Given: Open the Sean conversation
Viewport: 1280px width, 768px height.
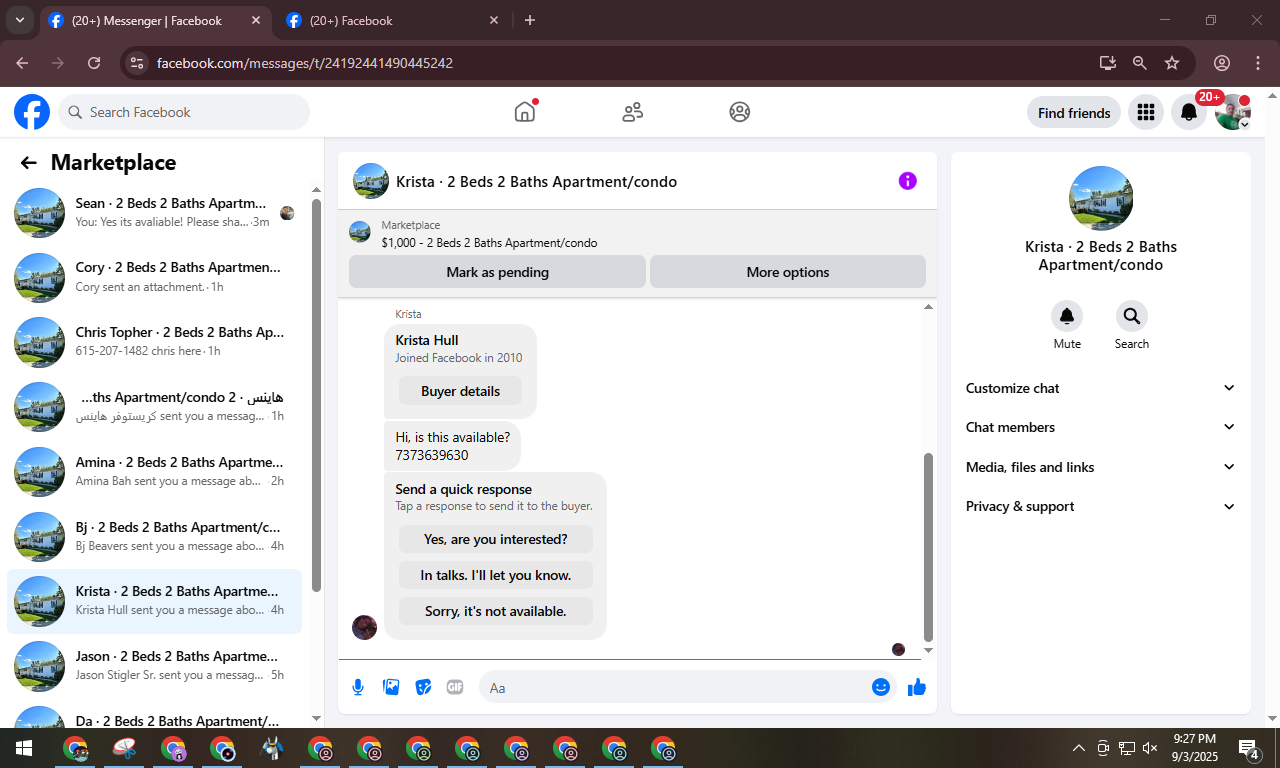Looking at the screenshot, I should coord(155,213).
